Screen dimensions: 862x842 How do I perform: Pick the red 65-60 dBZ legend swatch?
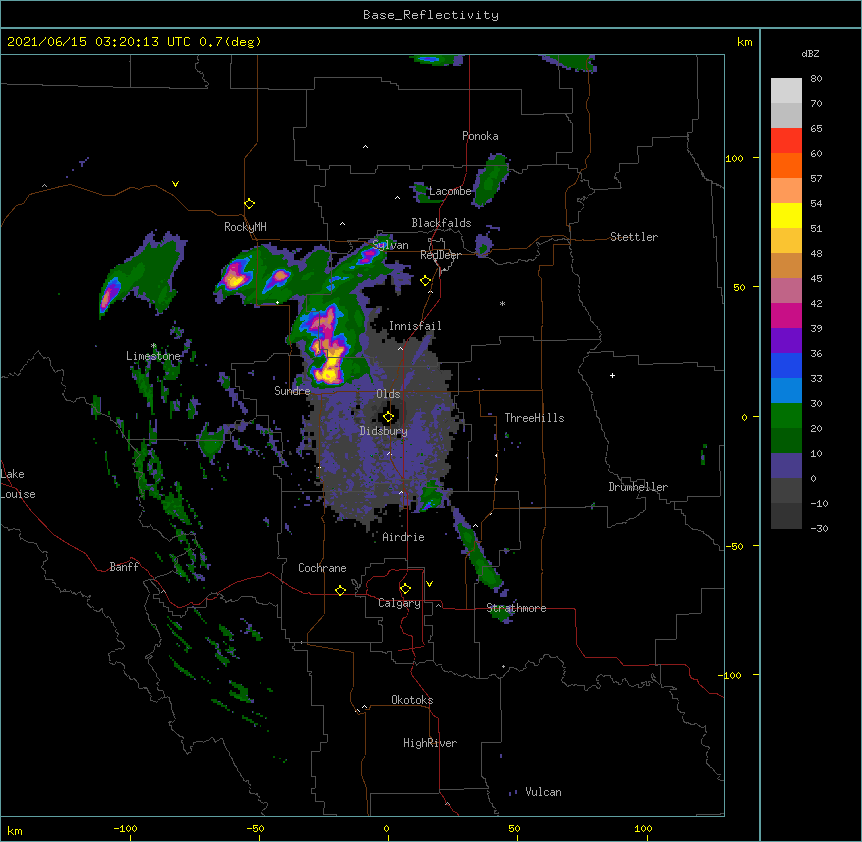786,141
